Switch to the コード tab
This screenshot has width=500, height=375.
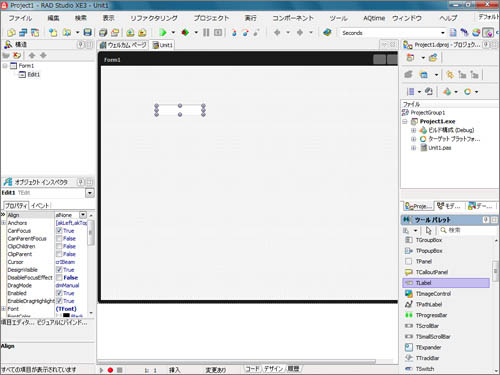[252, 369]
